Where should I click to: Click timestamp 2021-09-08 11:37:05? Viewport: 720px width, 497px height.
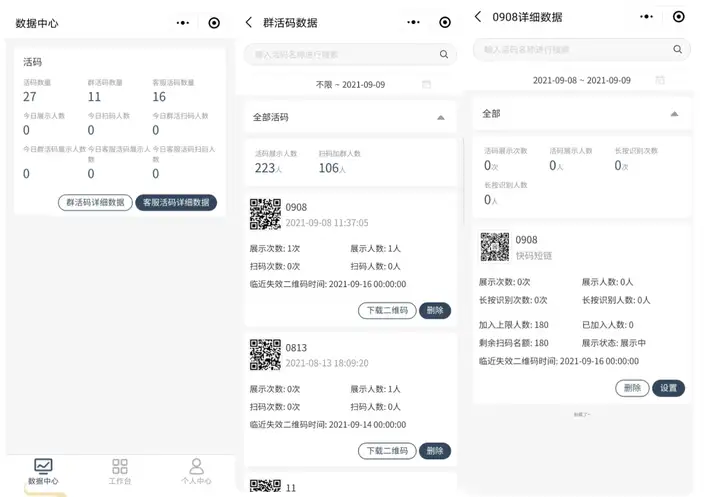(327, 223)
